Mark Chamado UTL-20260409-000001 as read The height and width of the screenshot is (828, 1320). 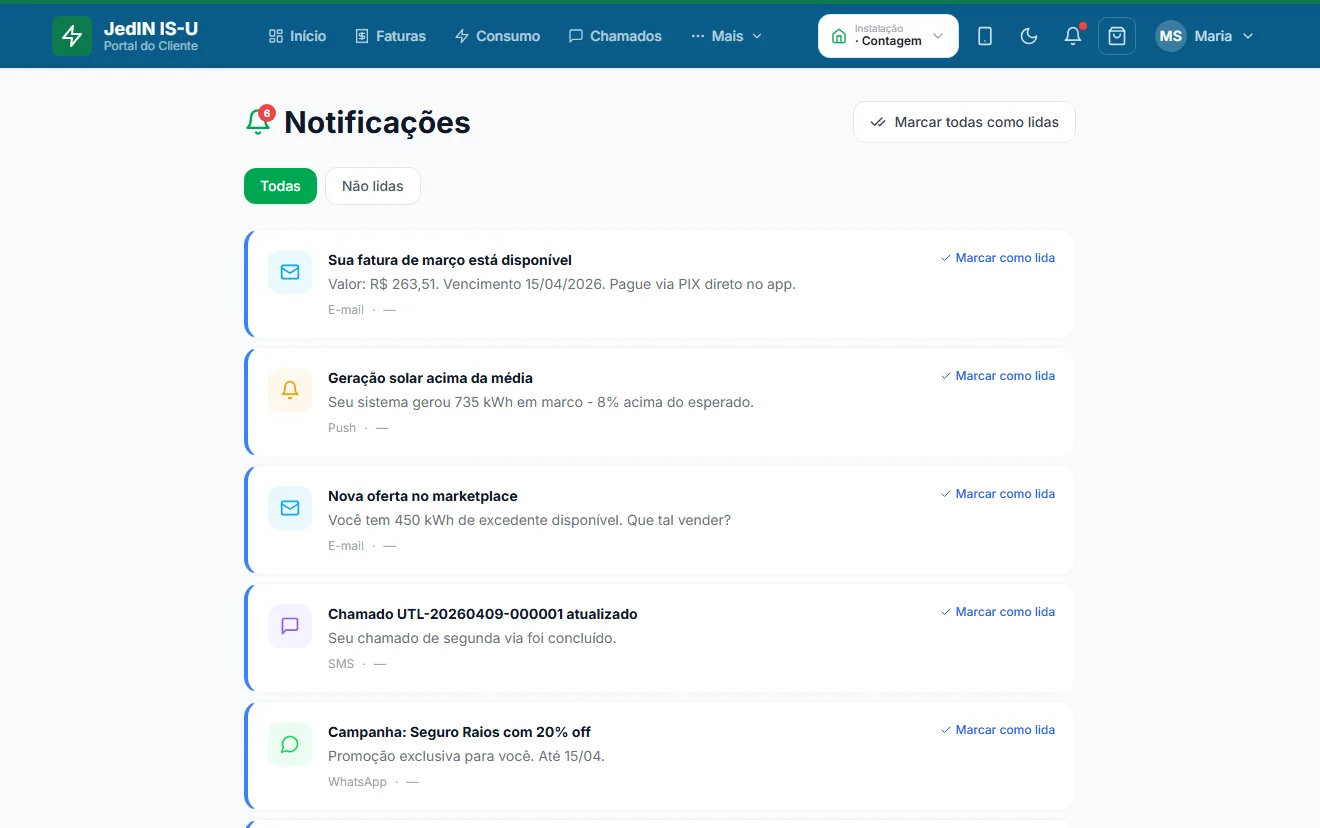pyautogui.click(x=997, y=612)
